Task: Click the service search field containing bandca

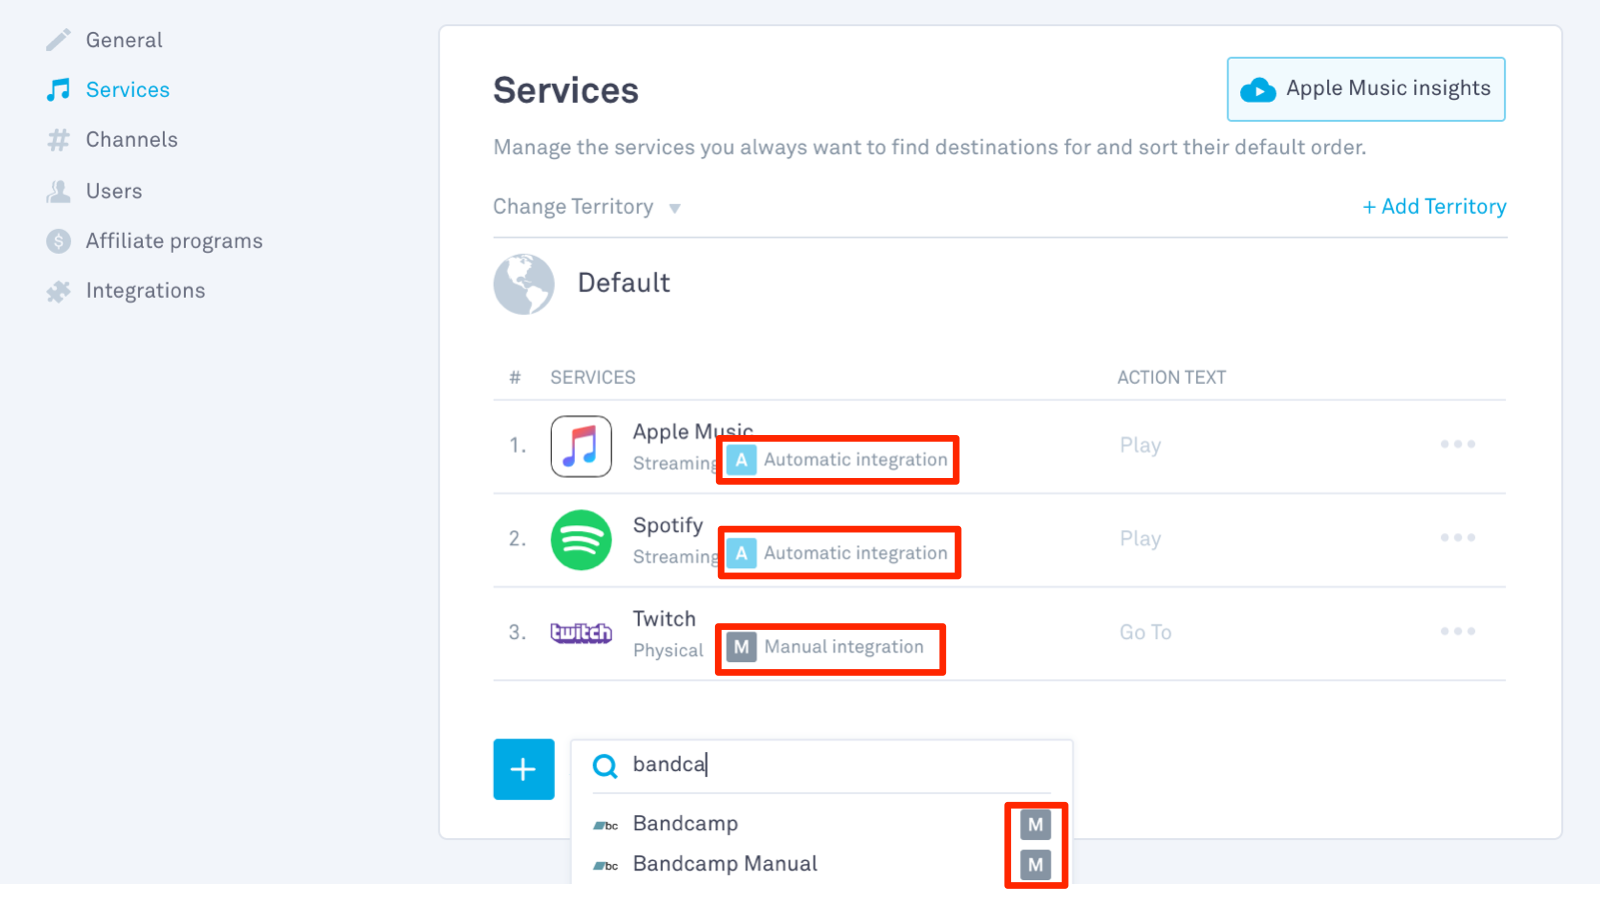Action: click(822, 765)
